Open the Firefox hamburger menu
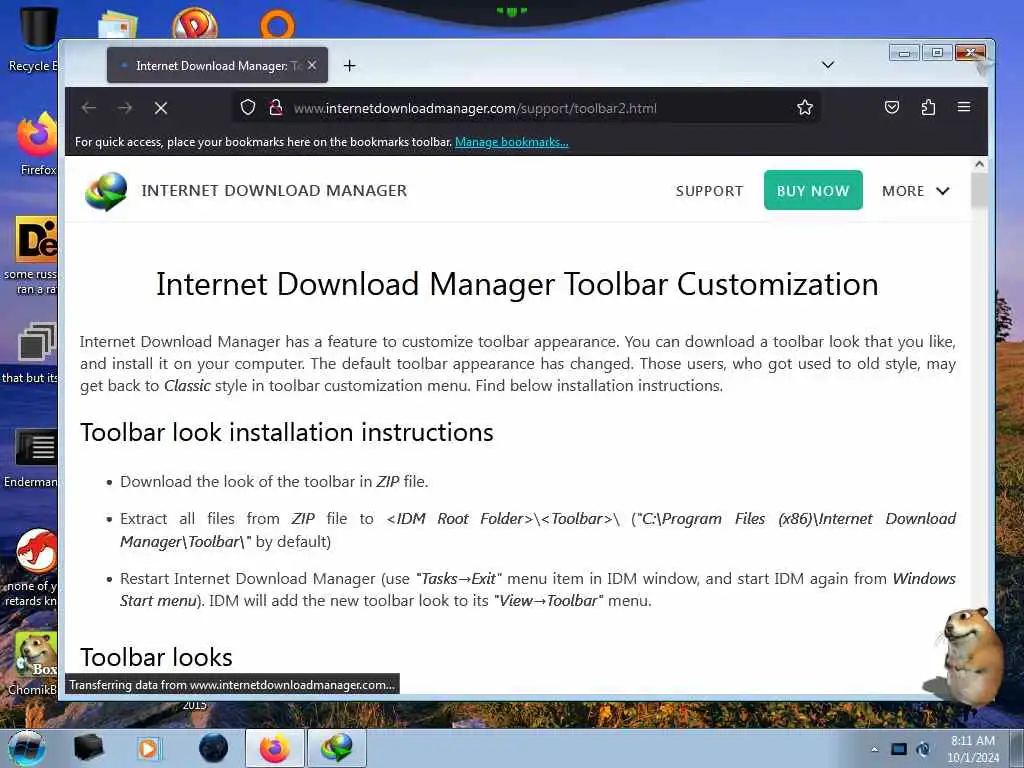 coord(964,106)
